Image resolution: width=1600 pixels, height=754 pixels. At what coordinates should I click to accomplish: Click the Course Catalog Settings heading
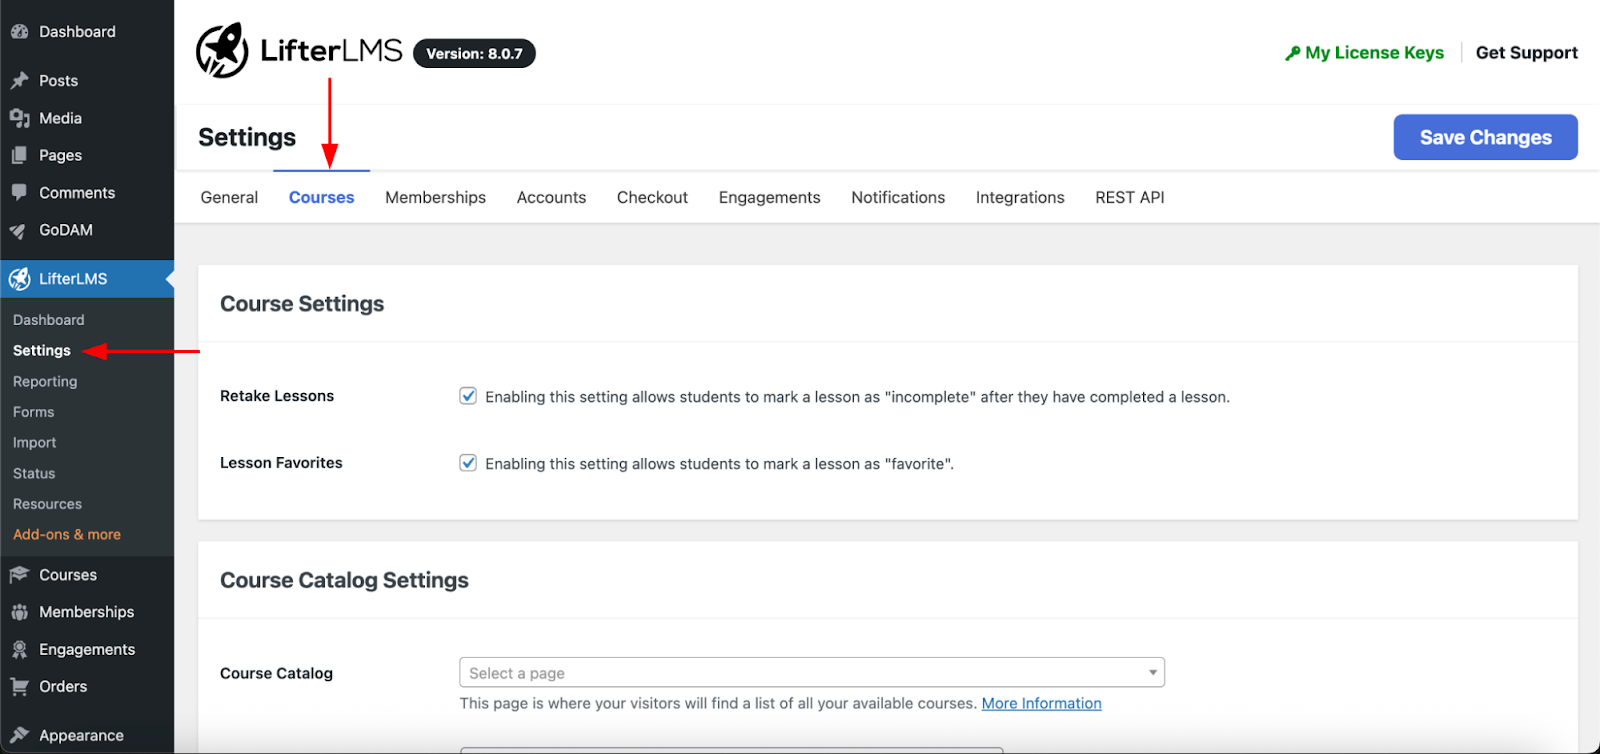click(344, 581)
